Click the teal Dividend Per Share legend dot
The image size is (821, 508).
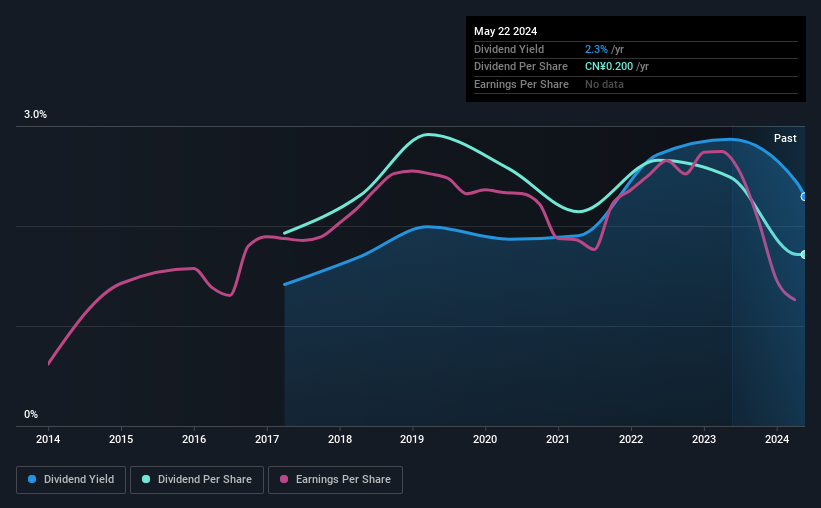coord(146,479)
